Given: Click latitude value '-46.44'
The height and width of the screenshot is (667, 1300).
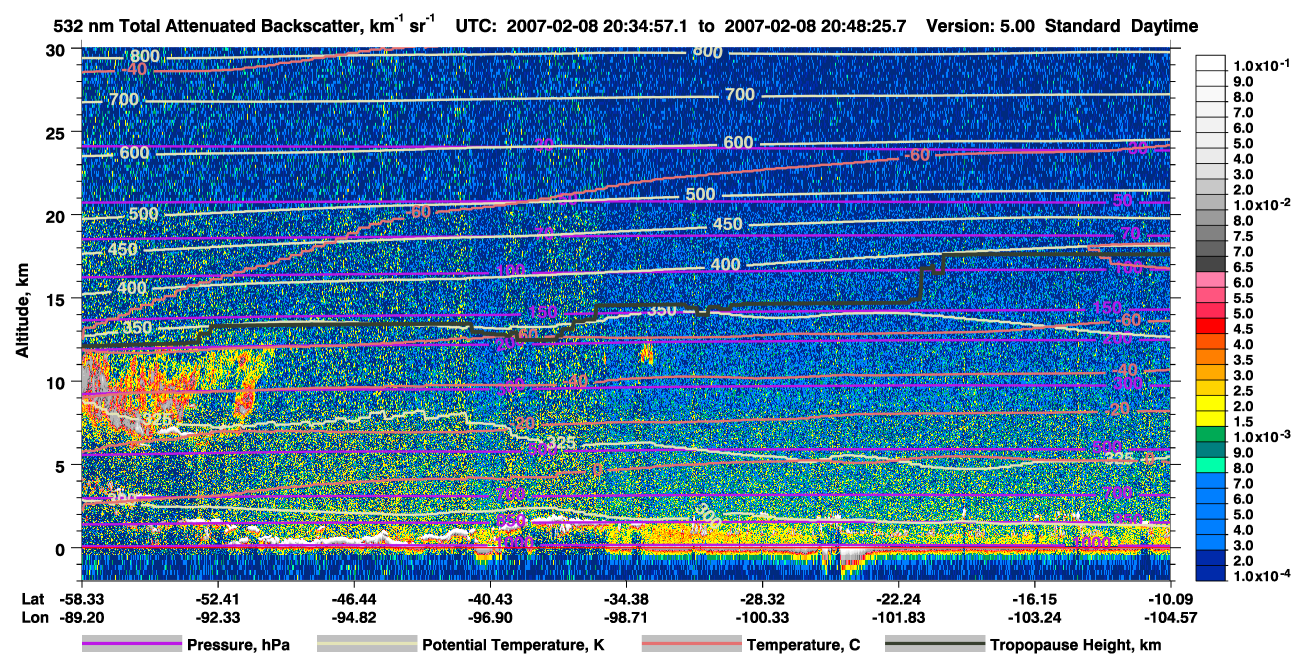Looking at the screenshot, I should pyautogui.click(x=353, y=599).
